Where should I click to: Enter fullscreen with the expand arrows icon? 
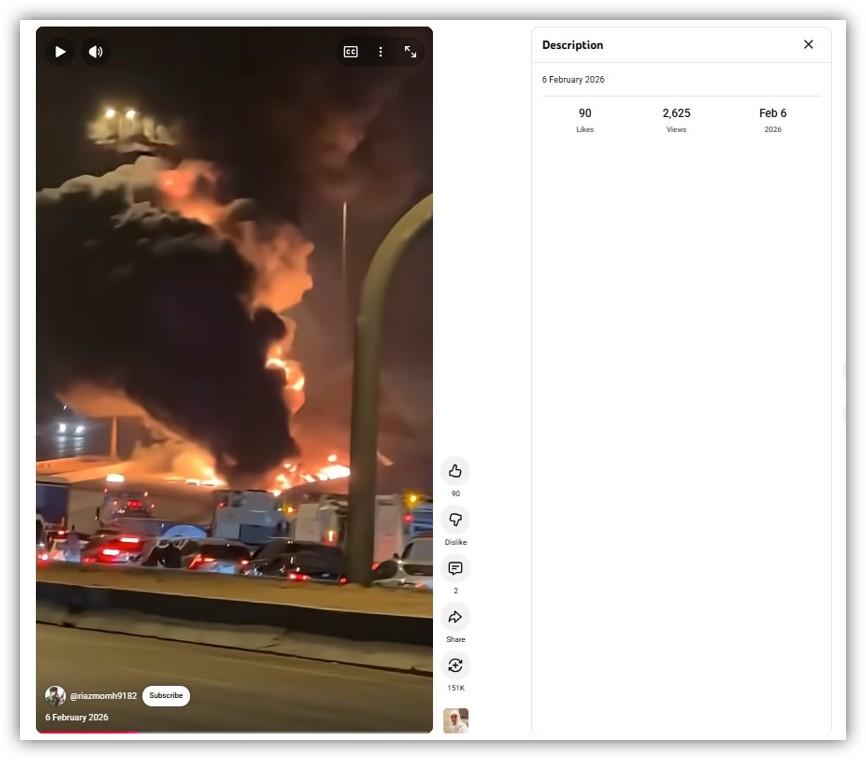pyautogui.click(x=410, y=52)
